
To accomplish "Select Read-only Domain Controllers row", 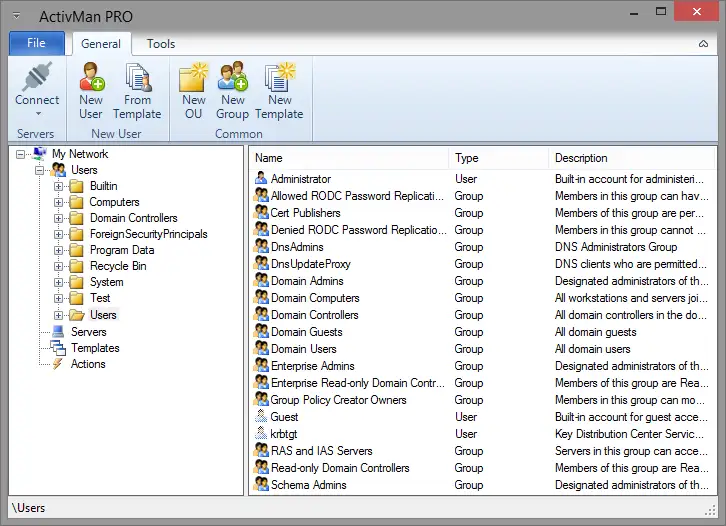I will click(x=483, y=468).
